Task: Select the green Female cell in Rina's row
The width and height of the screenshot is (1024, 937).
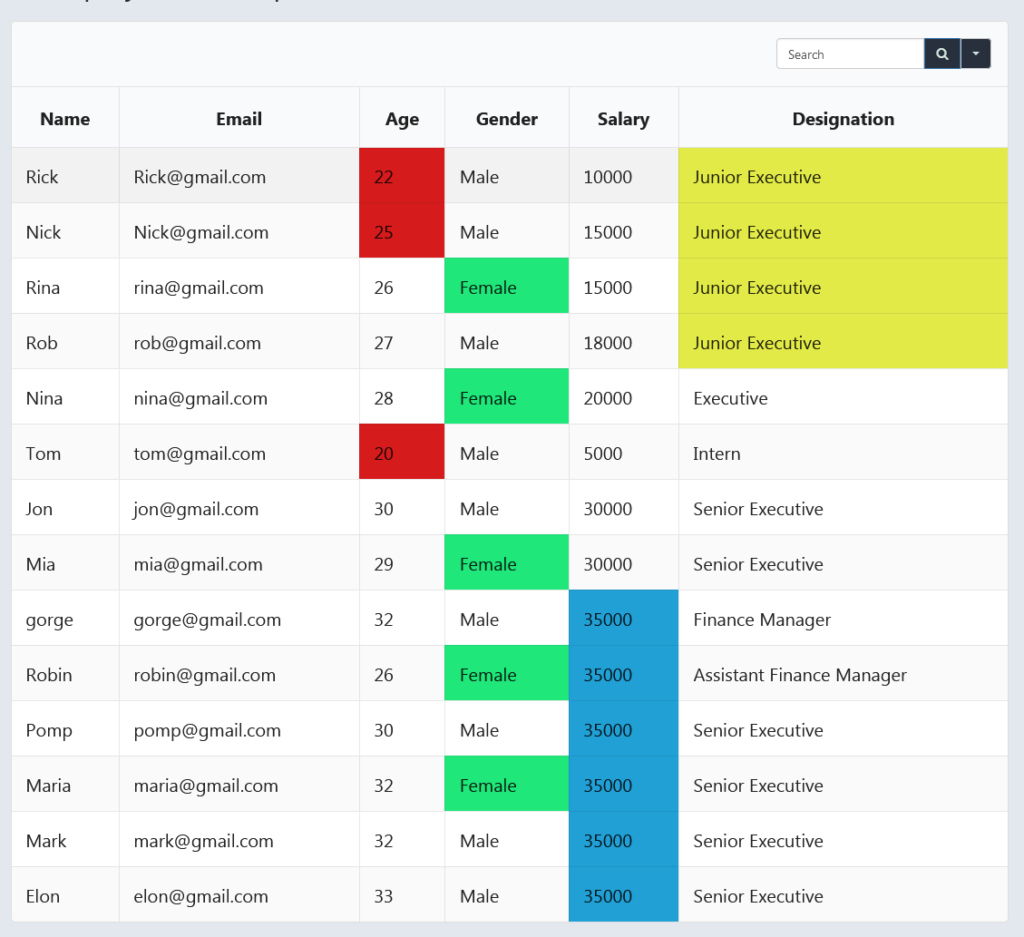Action: 506,286
